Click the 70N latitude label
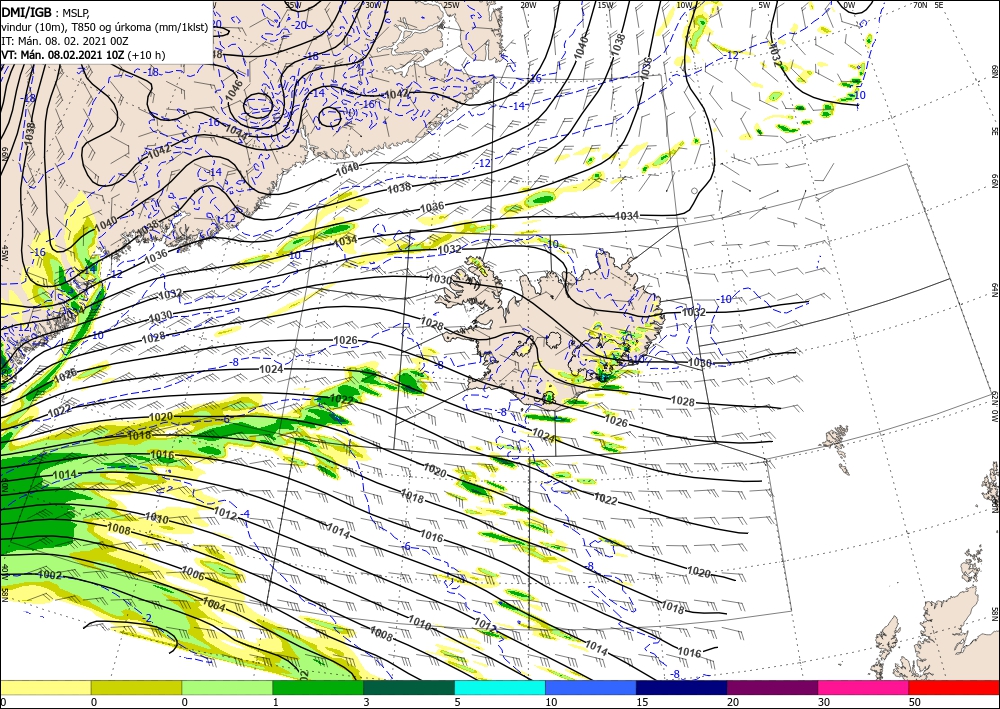Viewport: 1000px width, 709px height. [x=919, y=5]
